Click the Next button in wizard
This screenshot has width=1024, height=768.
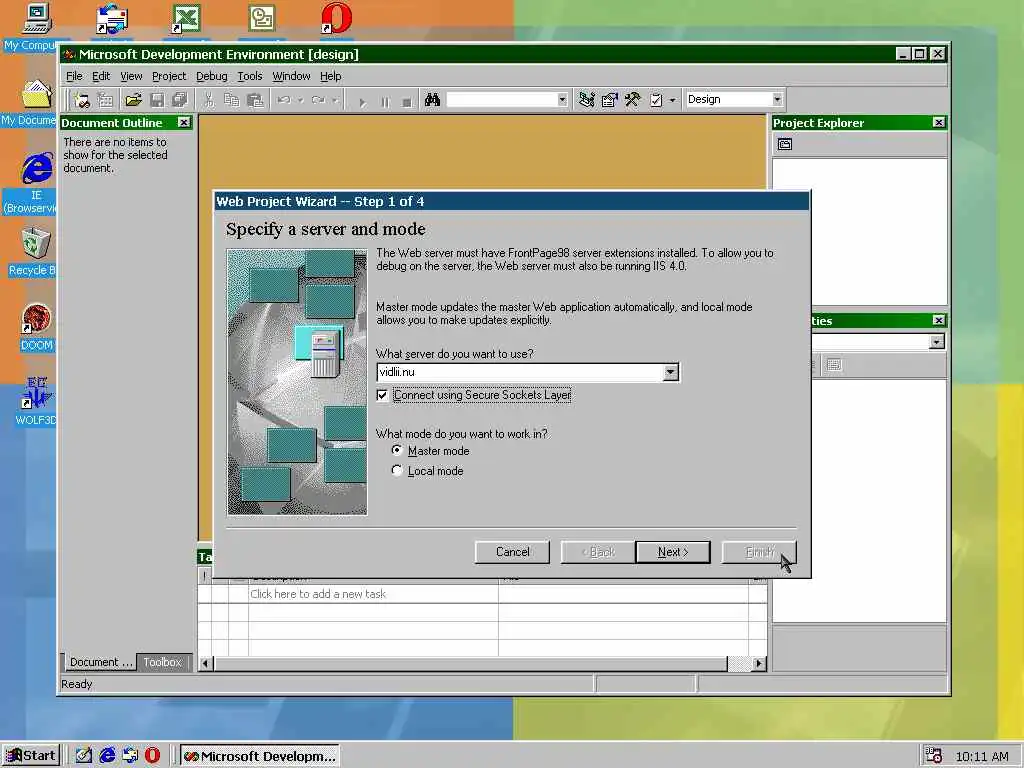coord(673,552)
